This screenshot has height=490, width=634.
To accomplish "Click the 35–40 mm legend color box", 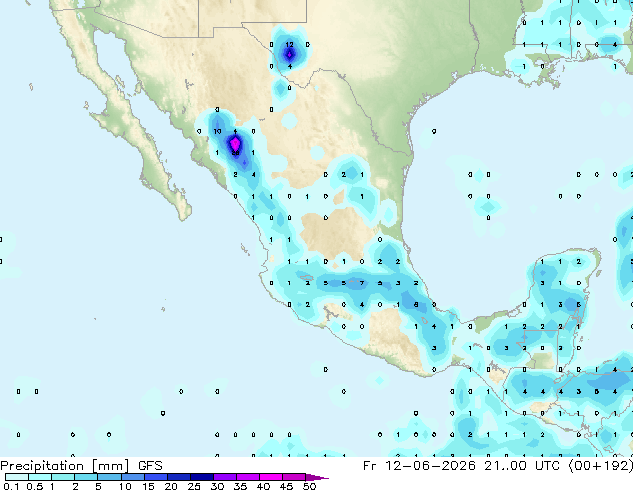I will pos(247,477).
